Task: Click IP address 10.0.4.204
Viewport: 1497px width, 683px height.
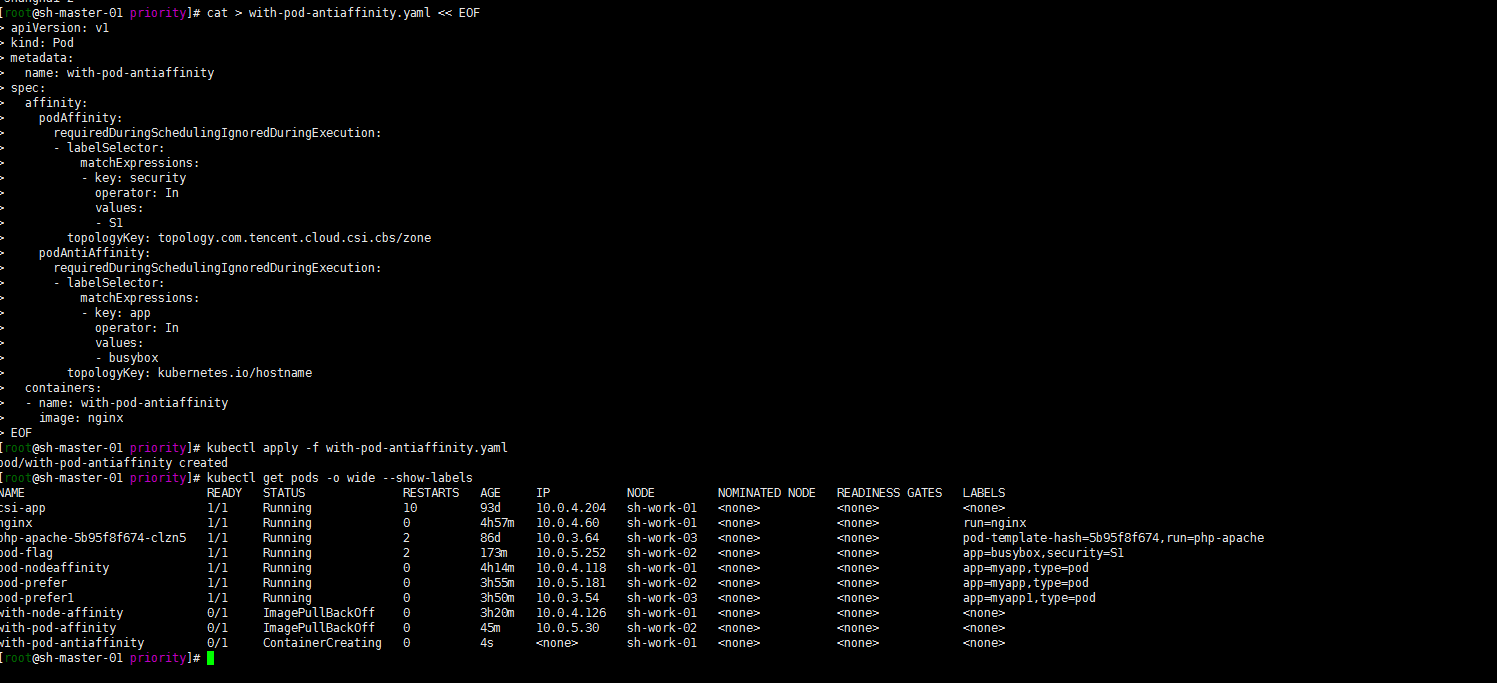Action: [571, 508]
